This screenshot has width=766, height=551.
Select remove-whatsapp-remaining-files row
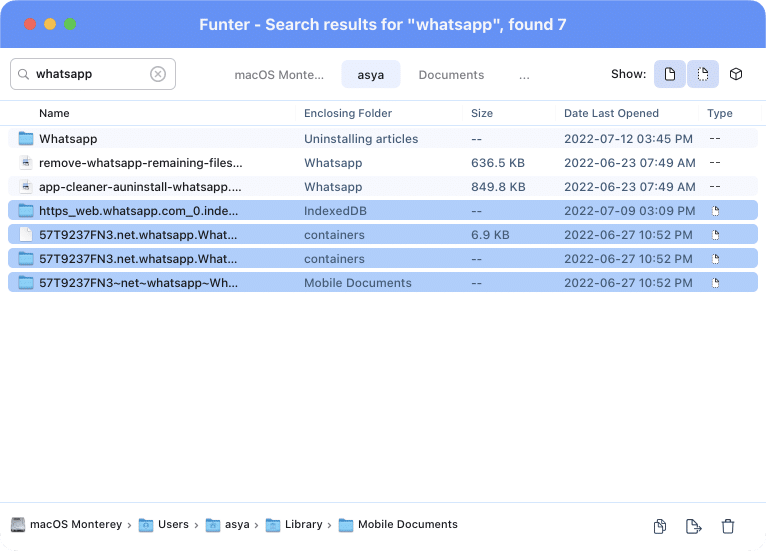click(x=383, y=163)
